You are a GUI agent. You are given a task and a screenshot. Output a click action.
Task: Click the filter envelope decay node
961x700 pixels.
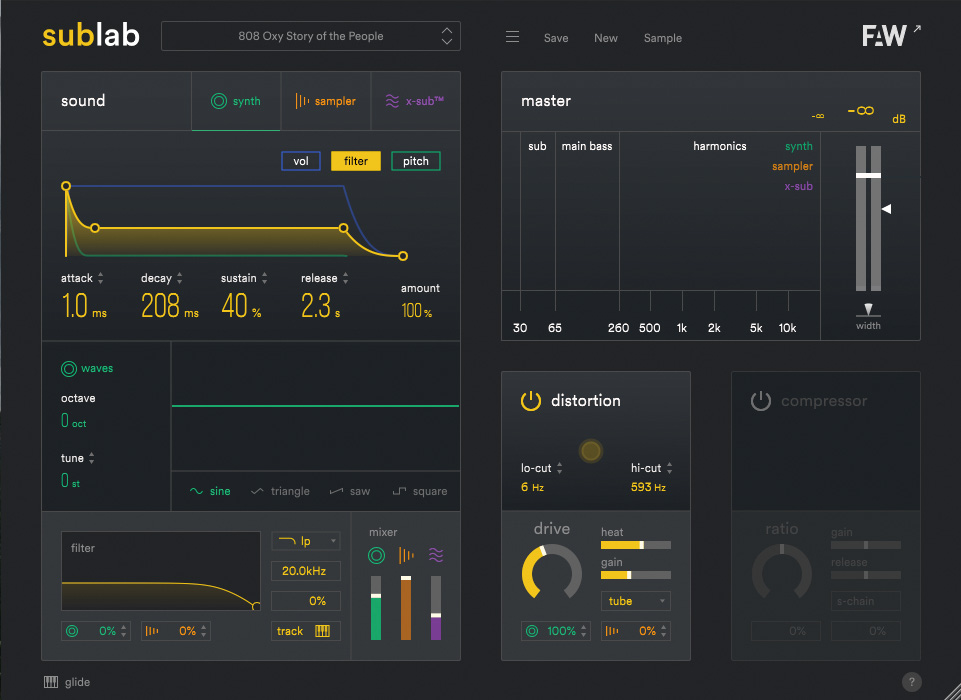click(94, 228)
